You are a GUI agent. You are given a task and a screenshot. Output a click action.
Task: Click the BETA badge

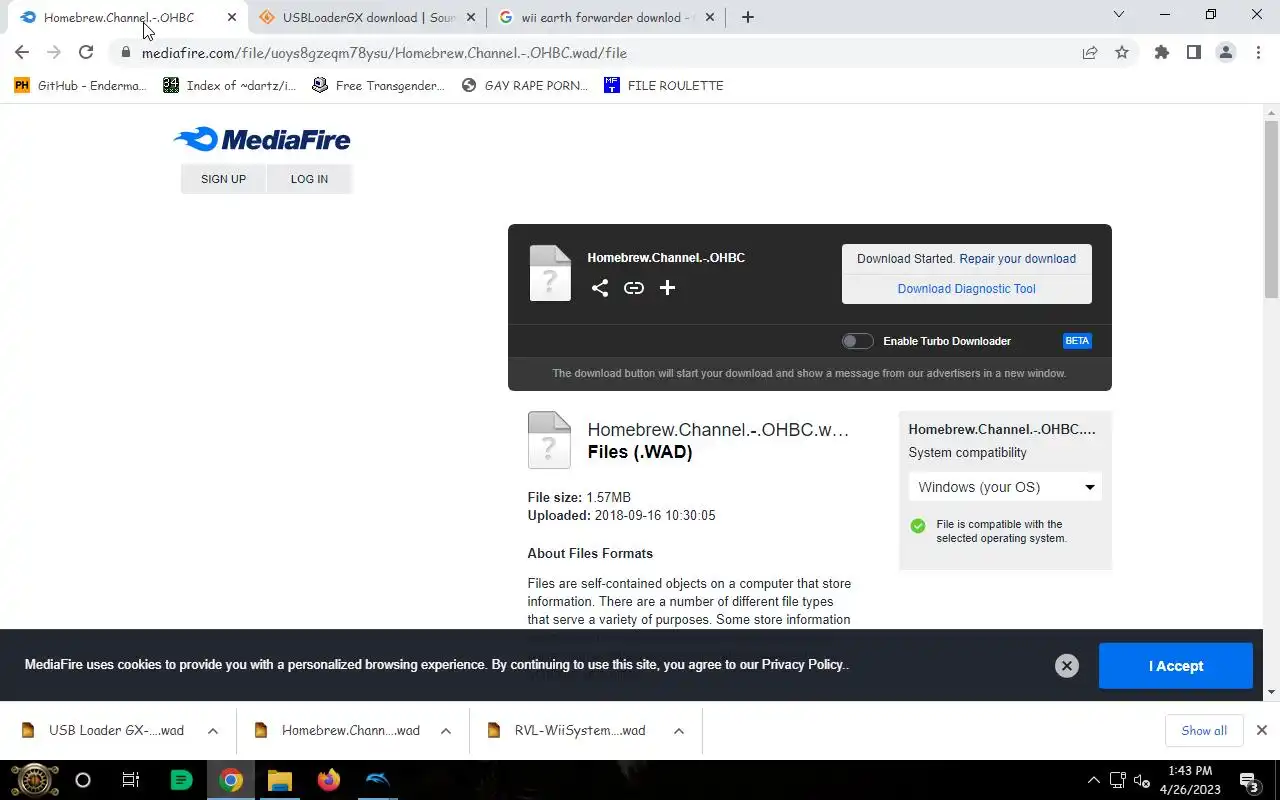1077,341
